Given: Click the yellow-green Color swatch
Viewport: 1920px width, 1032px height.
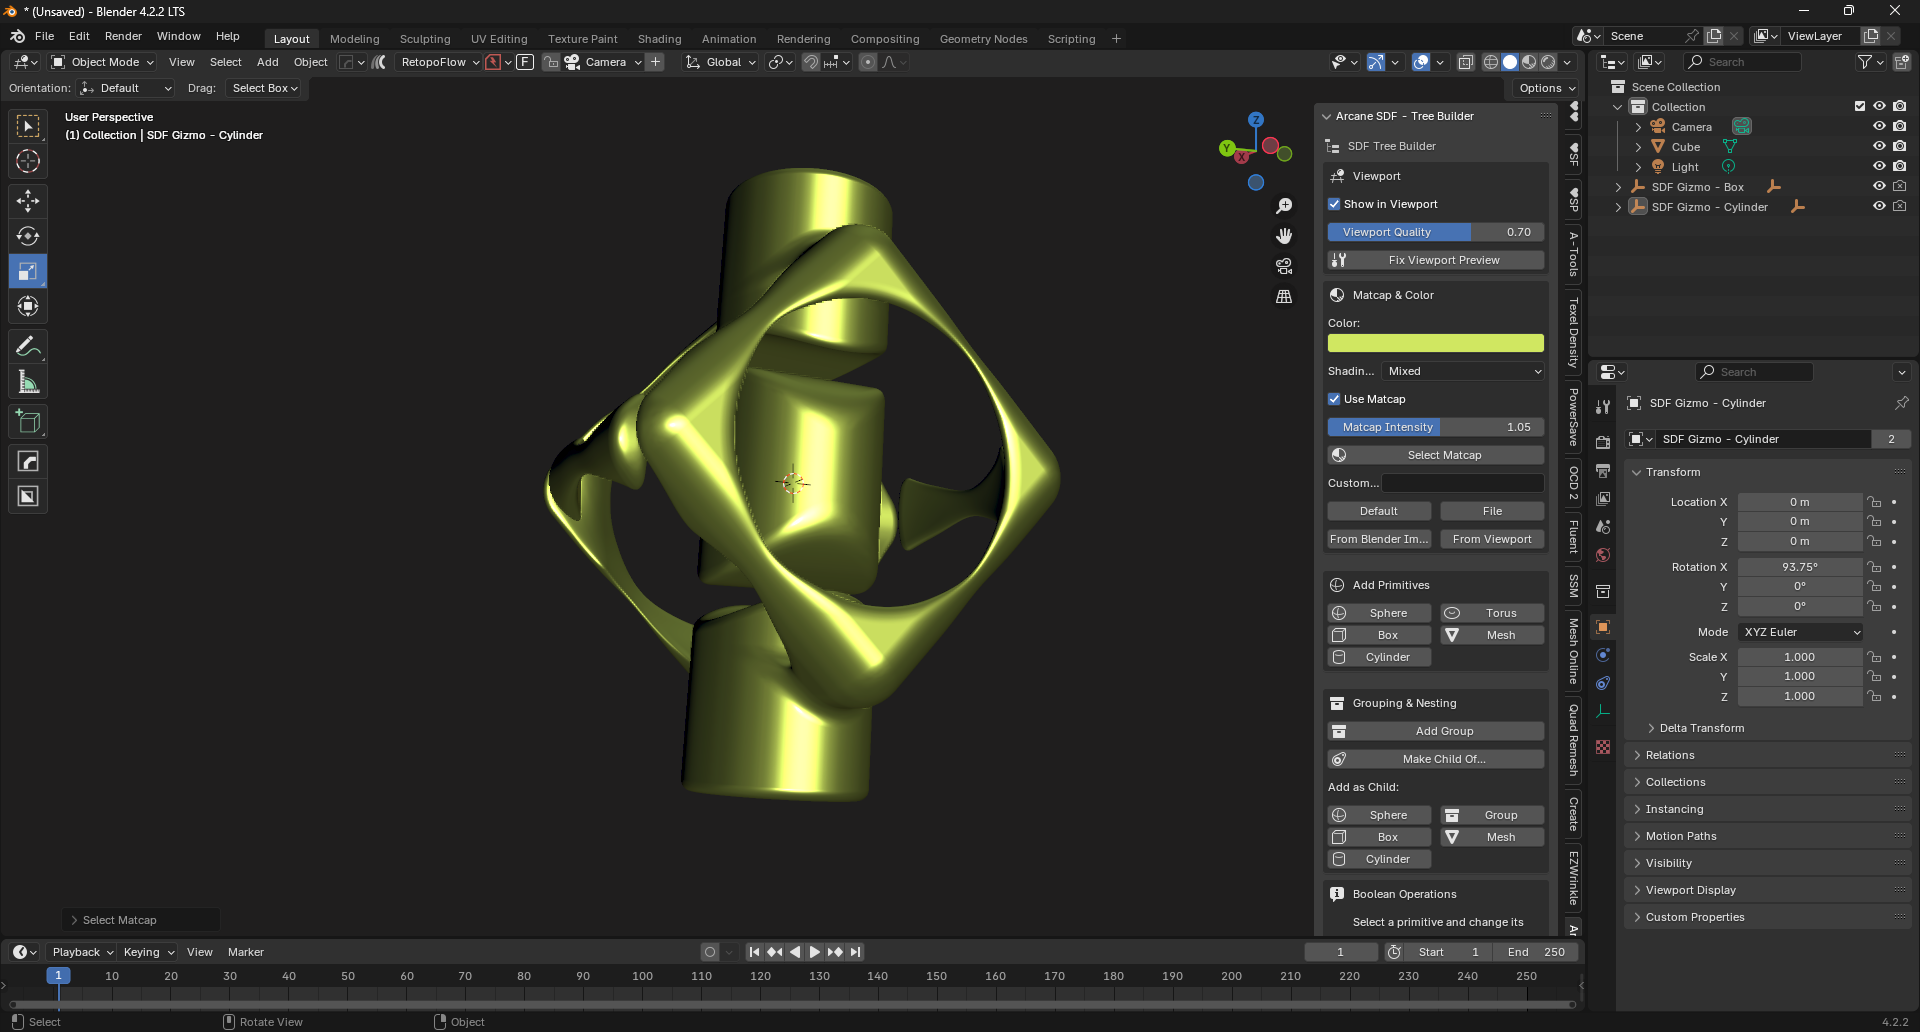Looking at the screenshot, I should [x=1435, y=343].
